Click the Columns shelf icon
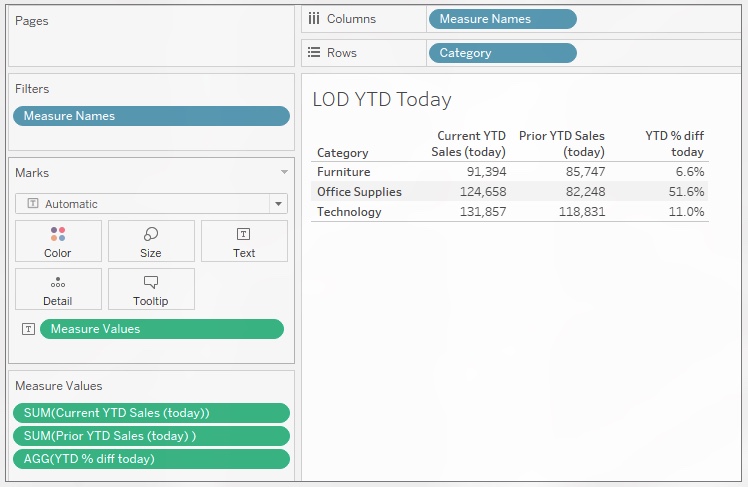Screen dimensions: 748x487 tap(314, 19)
